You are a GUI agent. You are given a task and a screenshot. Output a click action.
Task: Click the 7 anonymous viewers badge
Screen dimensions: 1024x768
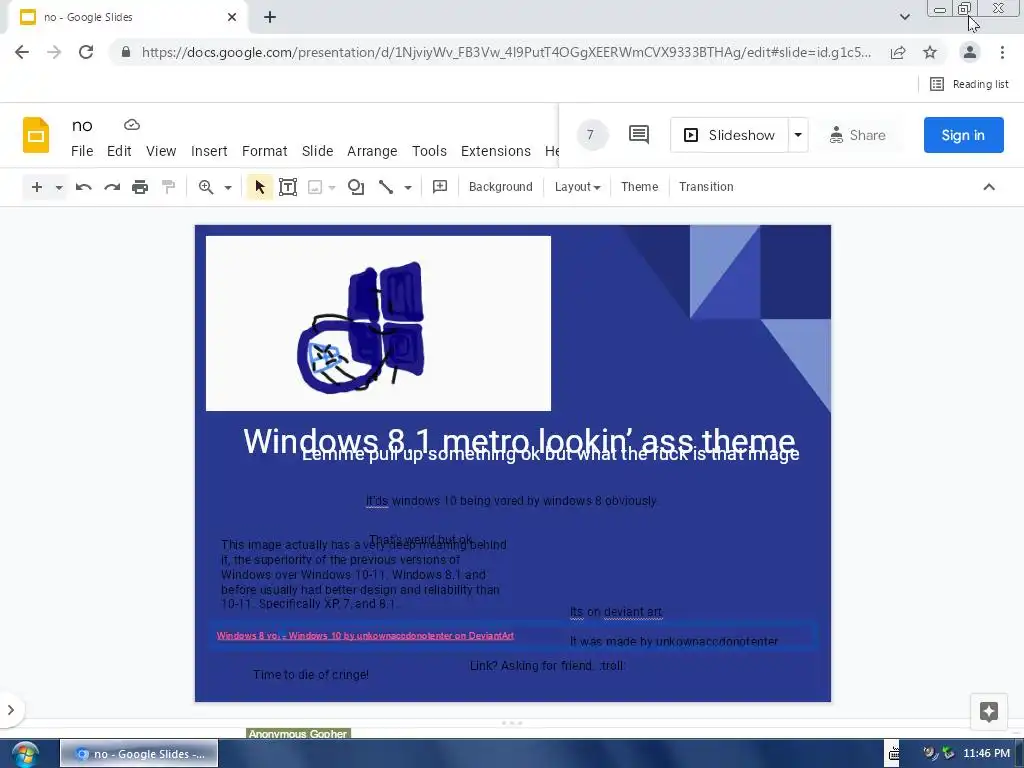click(x=592, y=135)
